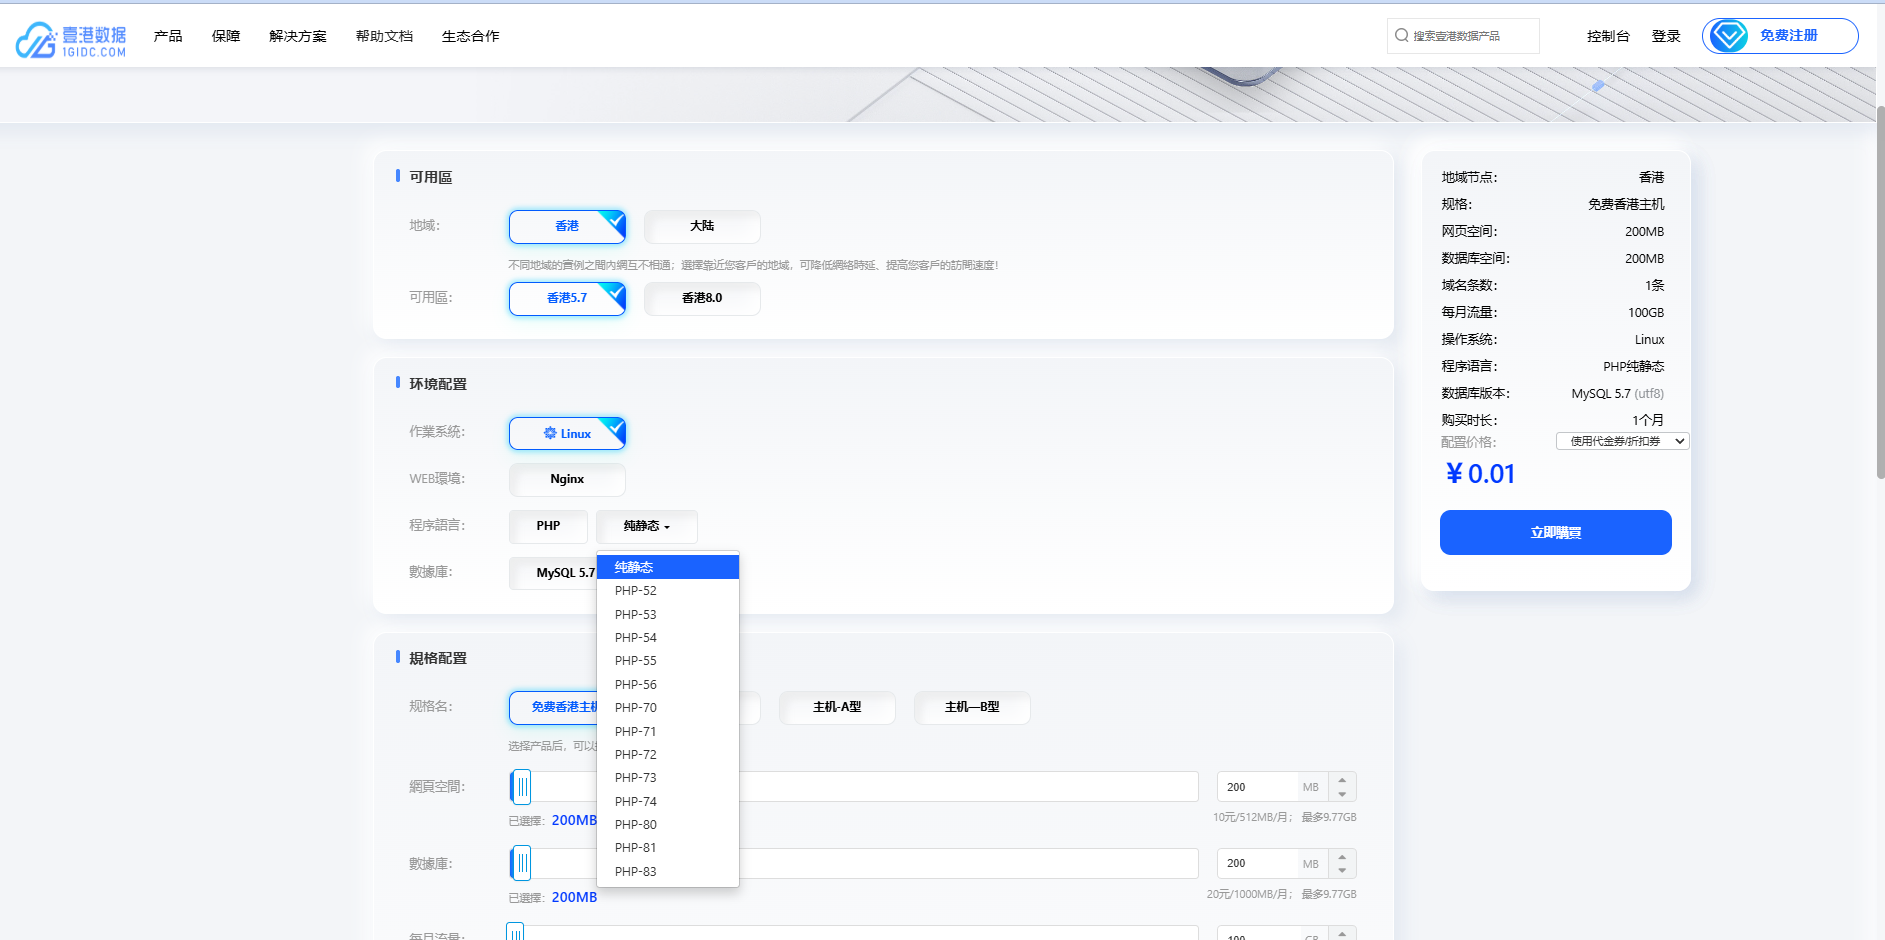
Task: Click the search magnifier icon
Action: pos(1402,35)
